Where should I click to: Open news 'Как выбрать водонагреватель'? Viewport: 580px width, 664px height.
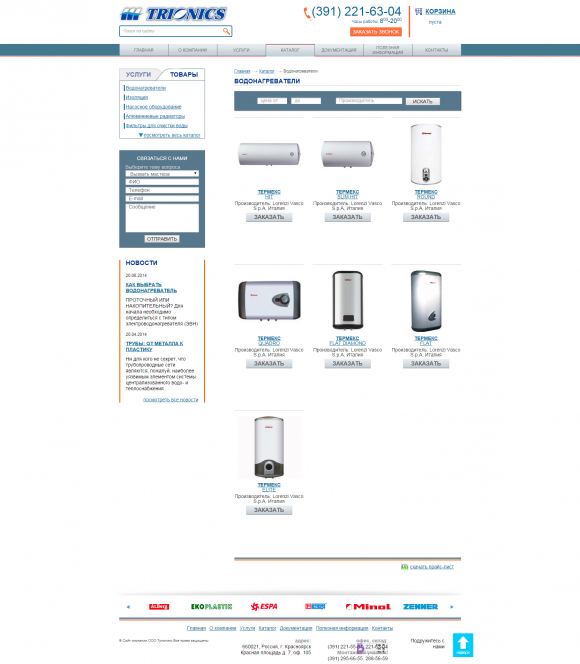click(151, 288)
